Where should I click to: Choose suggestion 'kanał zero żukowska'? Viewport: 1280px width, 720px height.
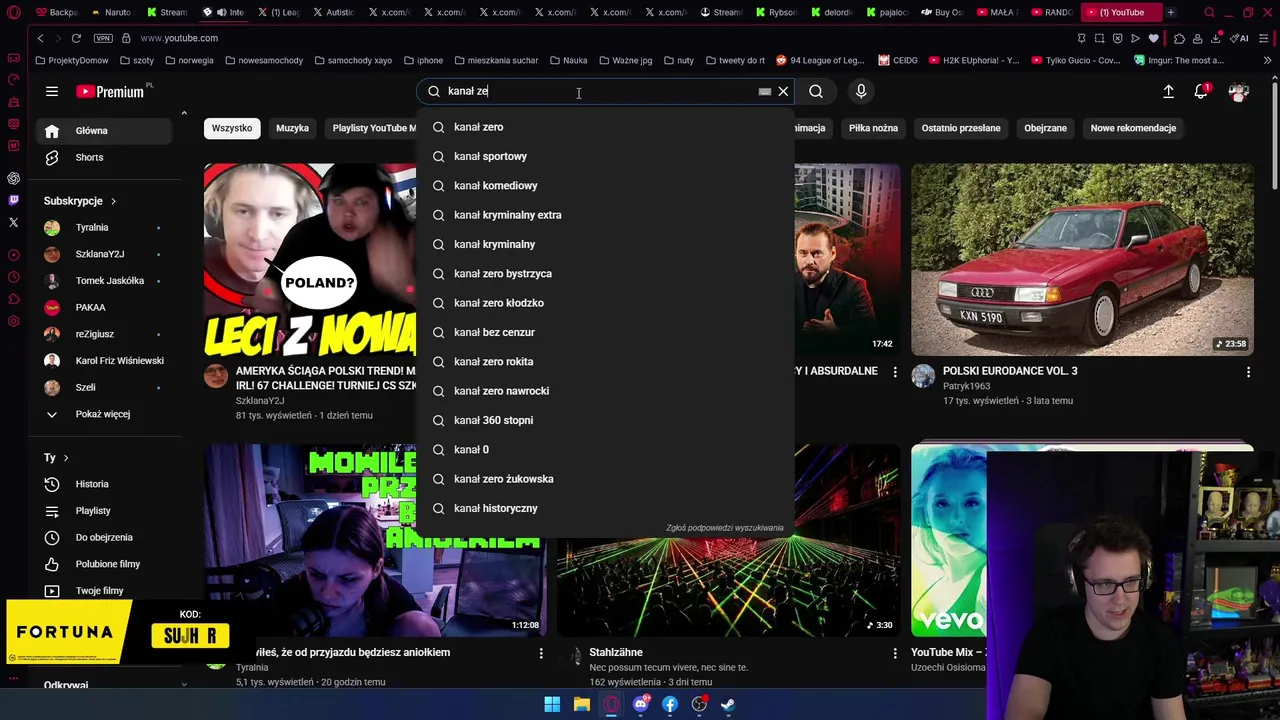(x=605, y=479)
